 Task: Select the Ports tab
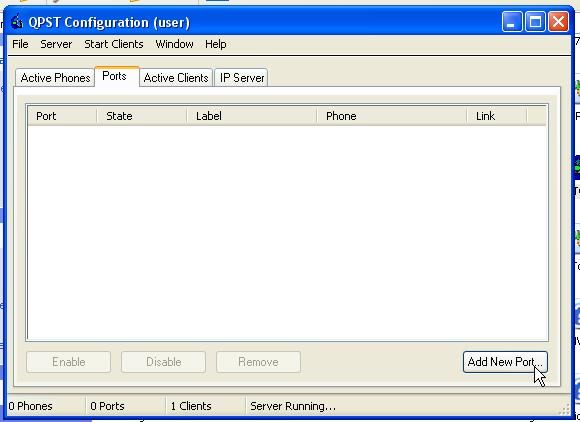click(117, 76)
